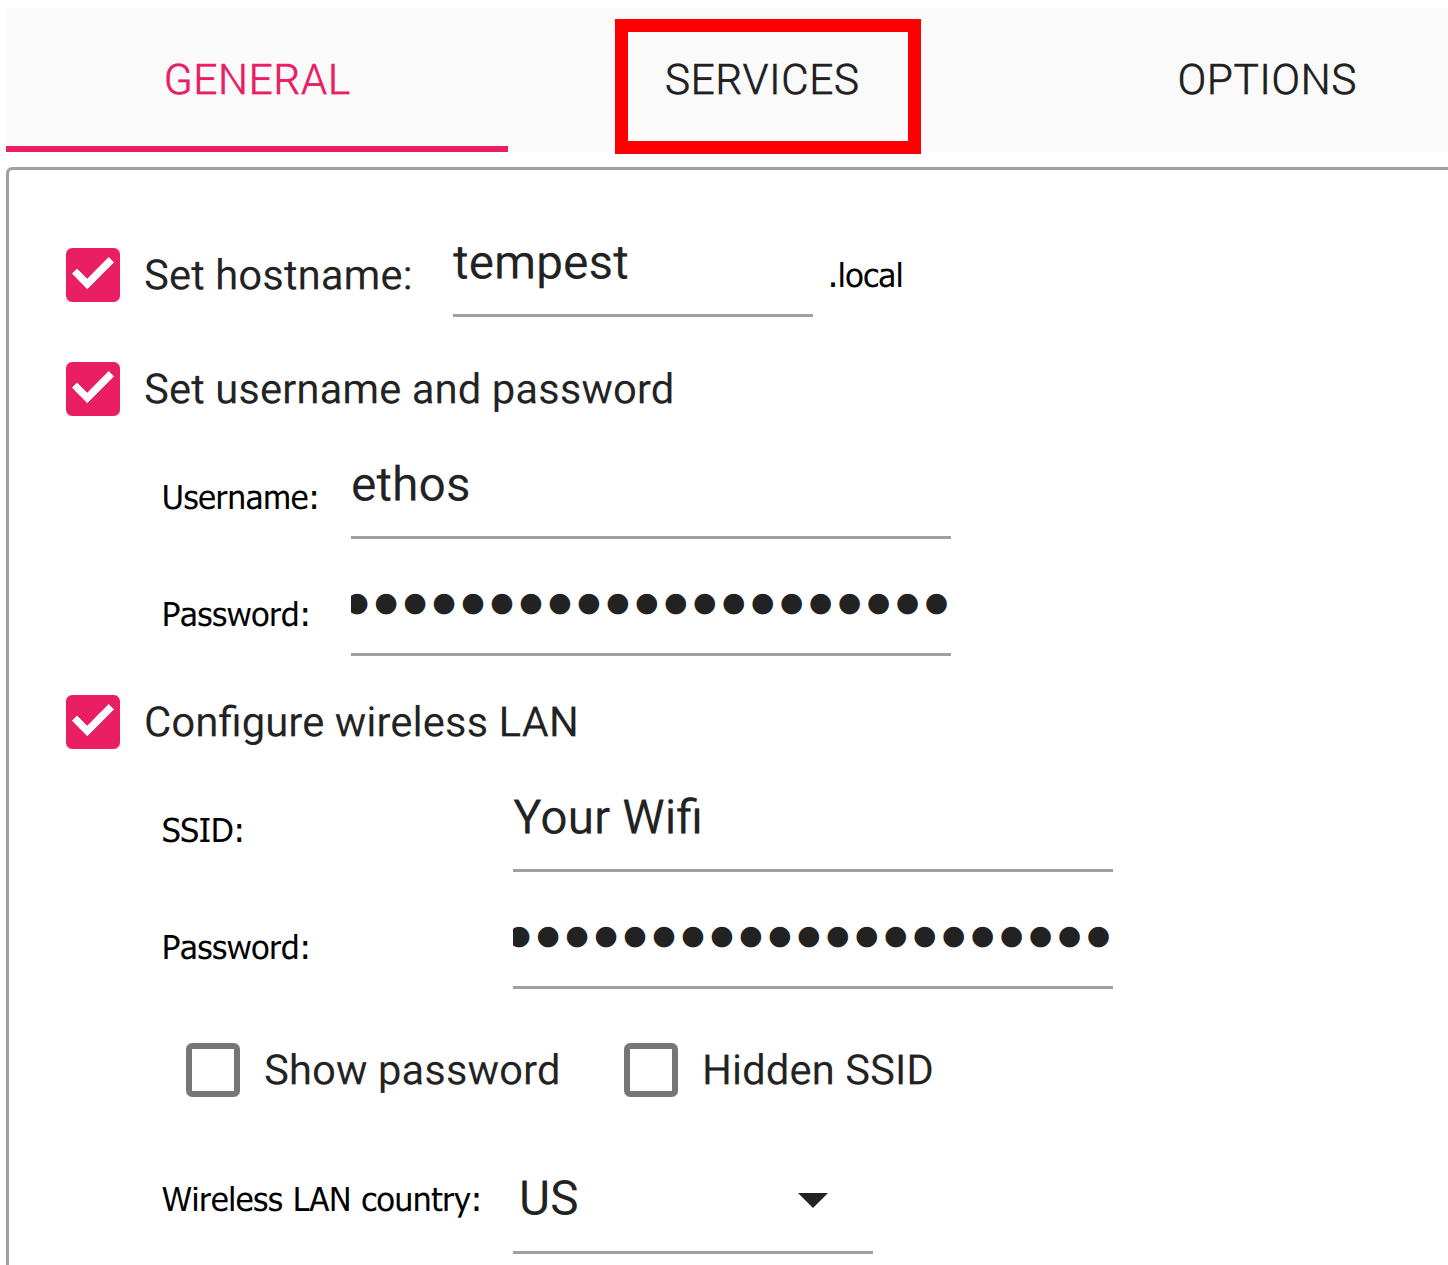Open the SERVICES tab

point(762,80)
